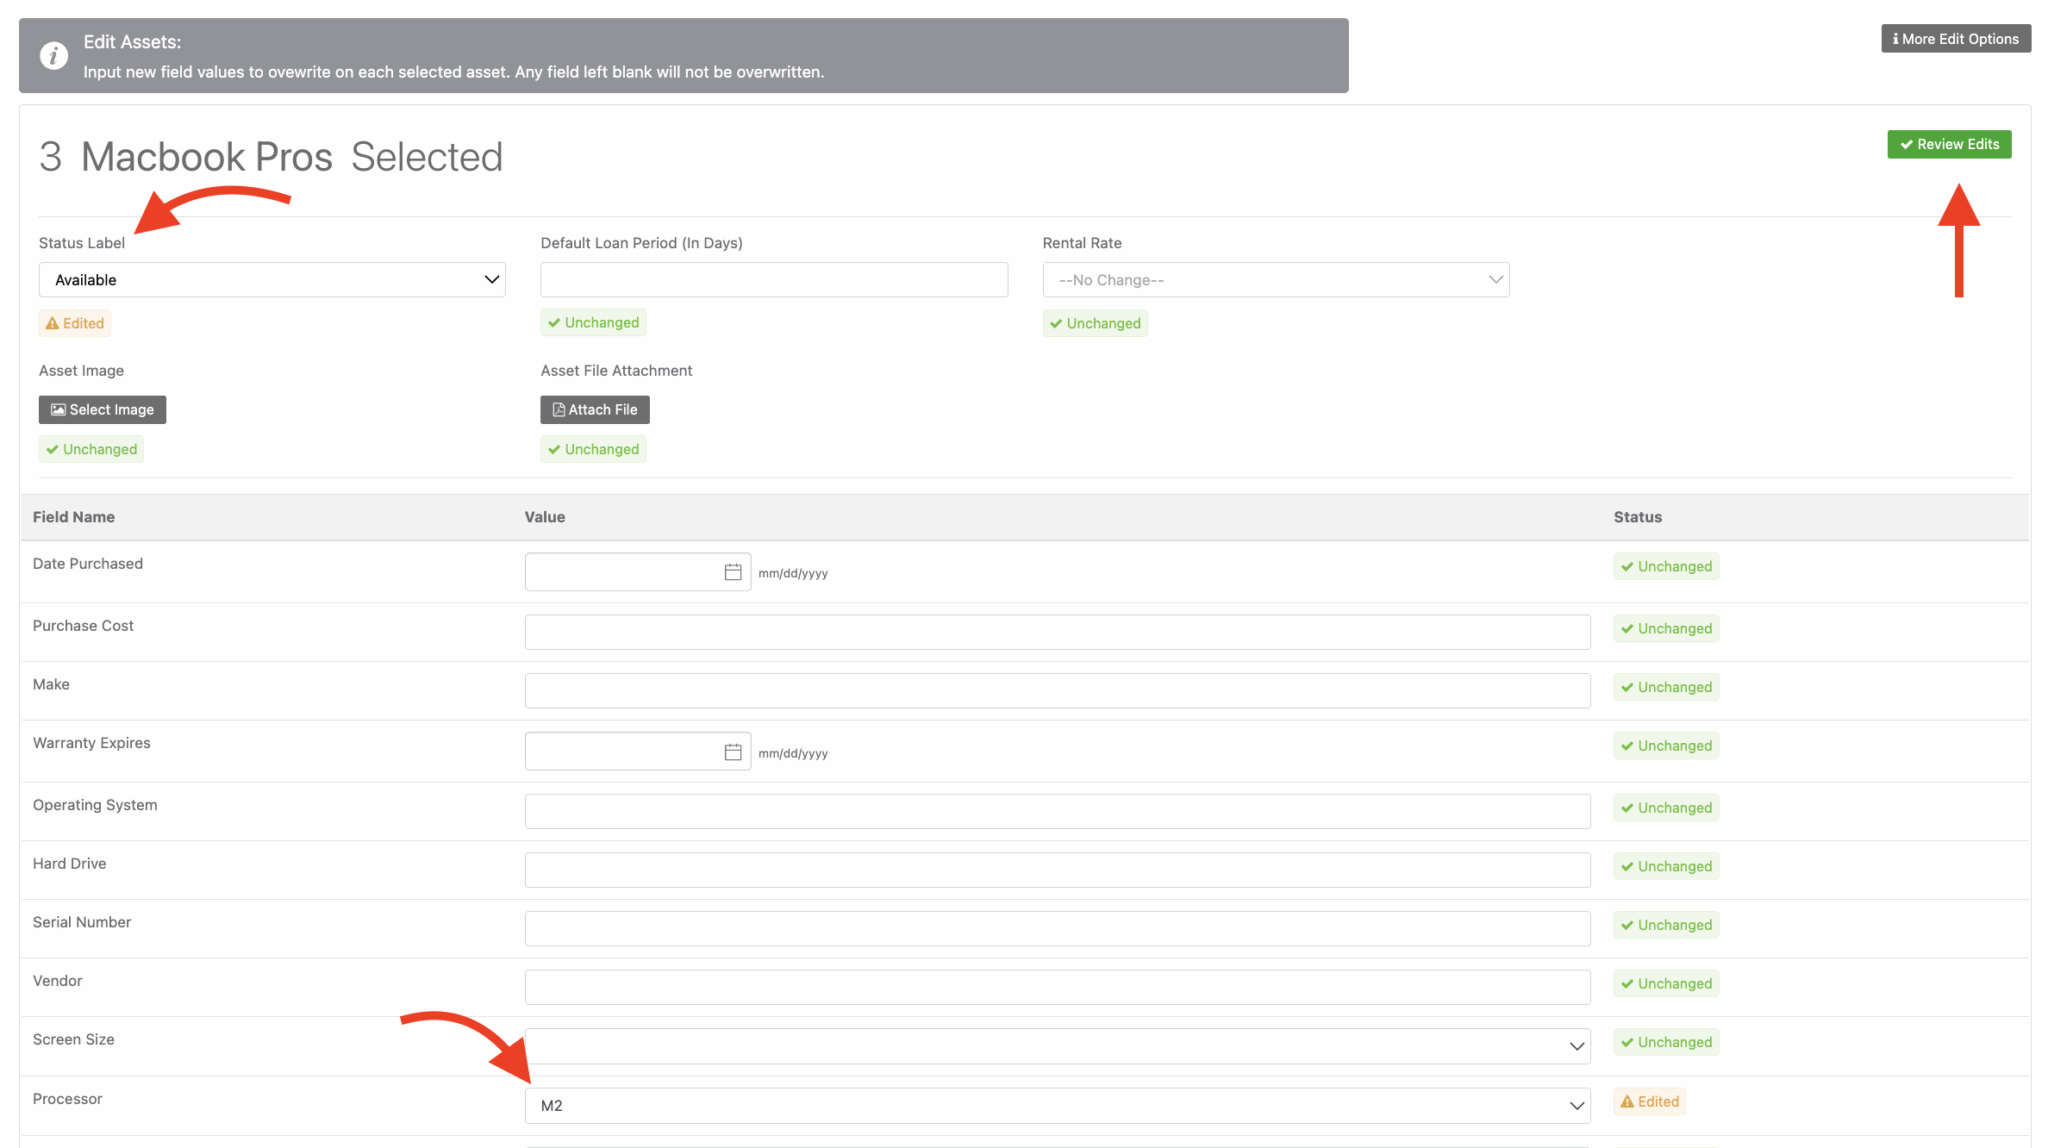
Task: Focus the Default Loan Period input
Action: click(x=773, y=280)
